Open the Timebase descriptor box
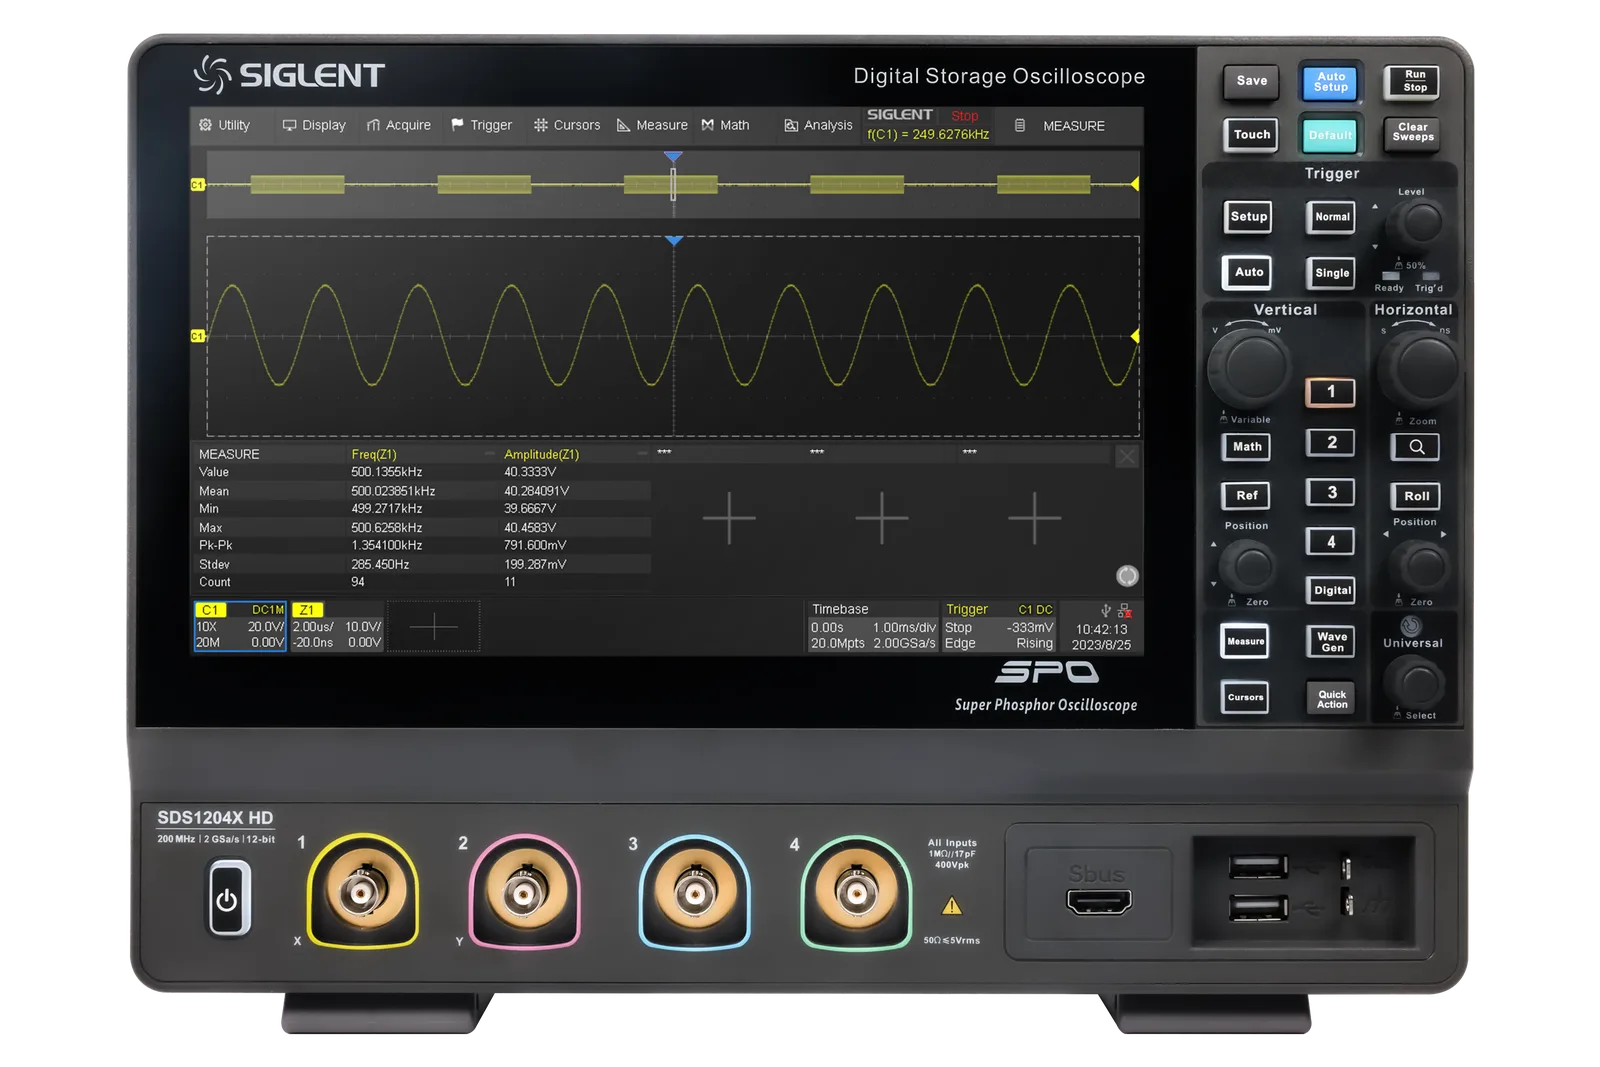The image size is (1600, 1067). click(x=873, y=626)
